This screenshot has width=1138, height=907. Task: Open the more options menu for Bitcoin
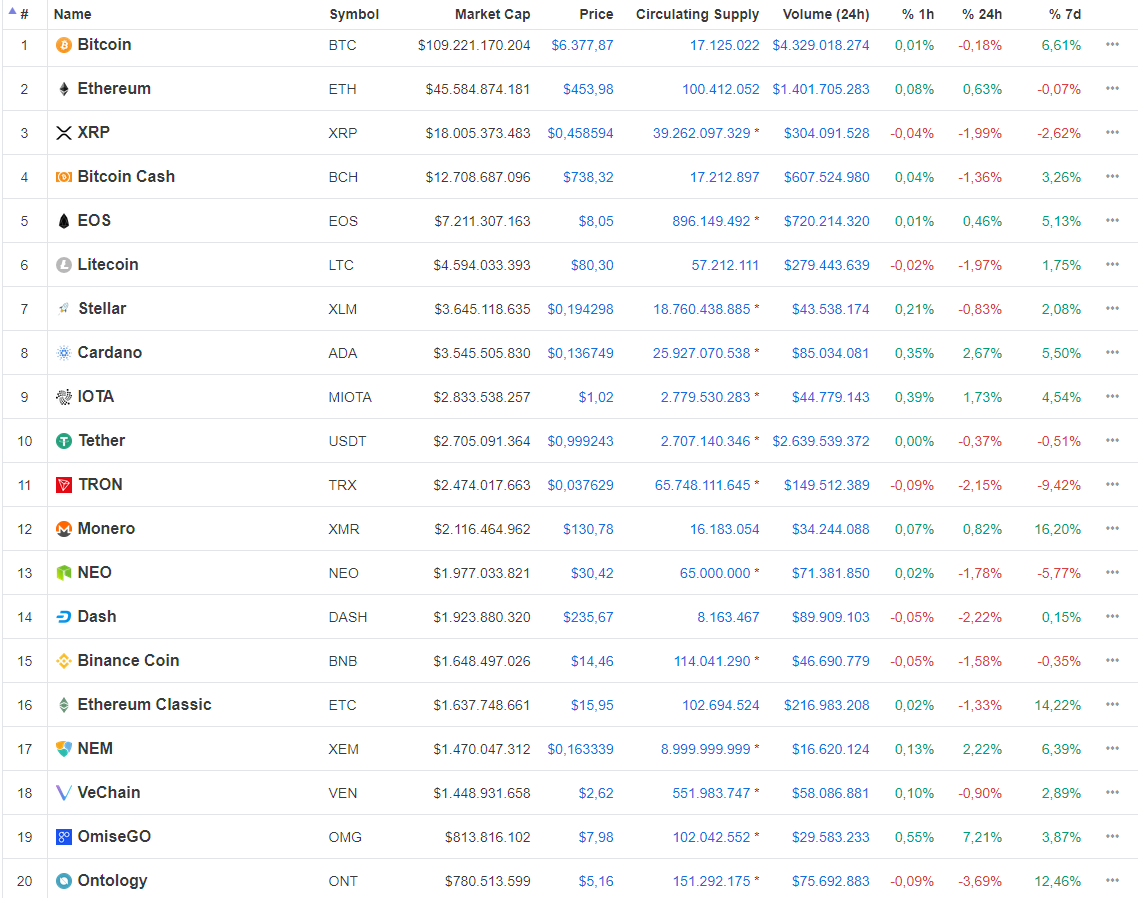click(x=1112, y=45)
